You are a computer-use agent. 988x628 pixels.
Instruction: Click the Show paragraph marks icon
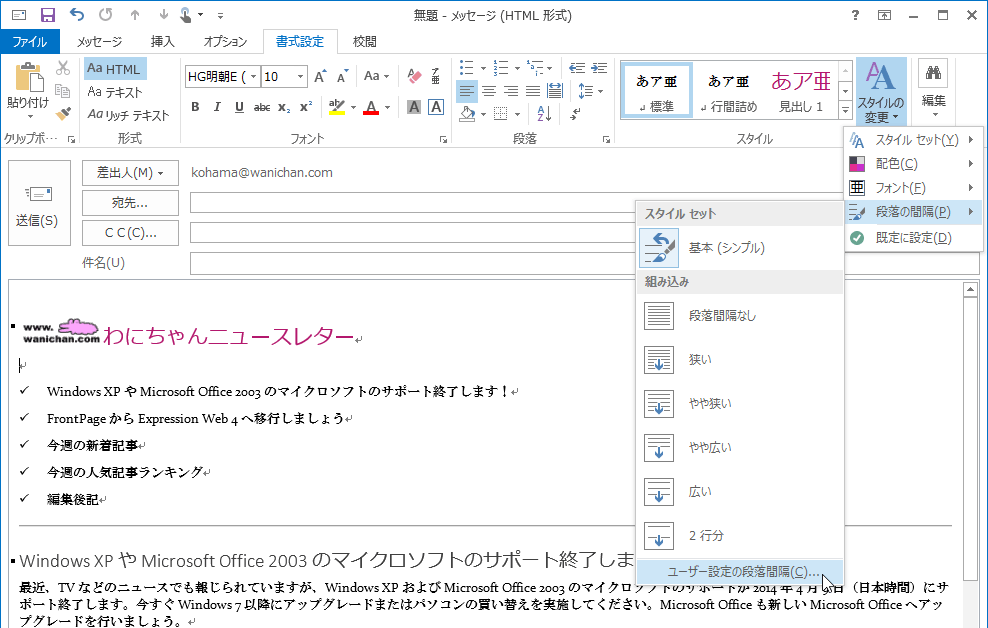click(575, 114)
